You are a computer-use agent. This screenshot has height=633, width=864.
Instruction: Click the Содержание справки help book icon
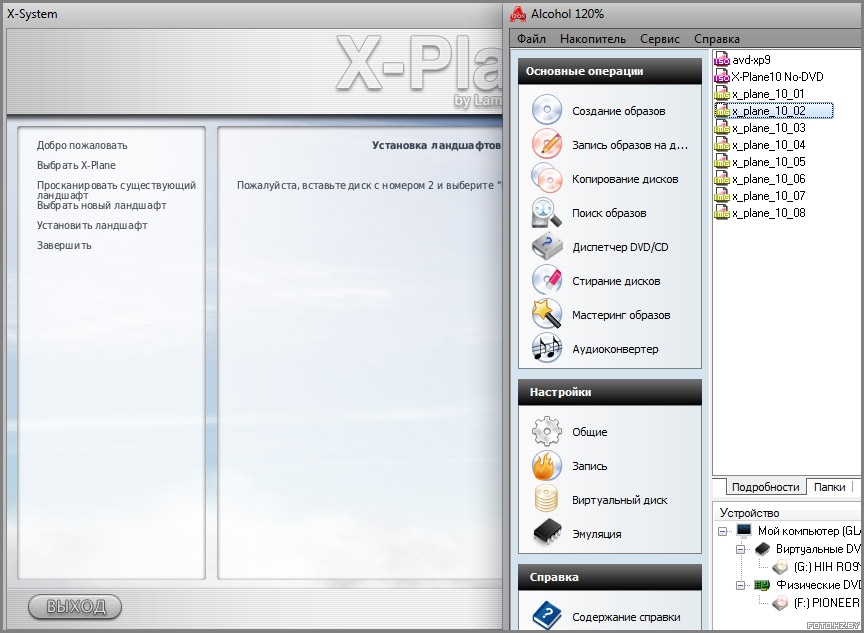tap(547, 616)
